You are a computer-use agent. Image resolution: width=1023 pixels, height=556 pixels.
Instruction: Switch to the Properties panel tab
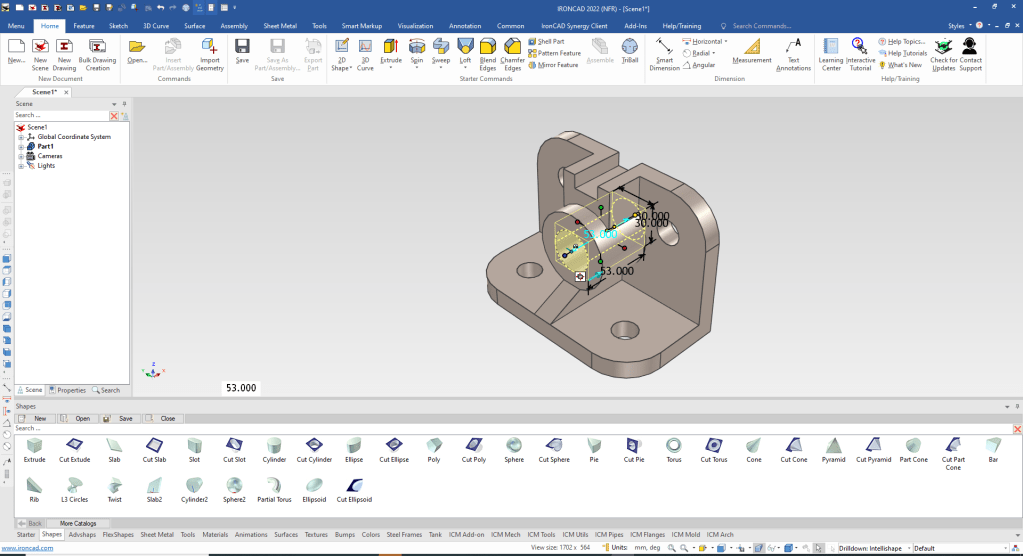pos(67,390)
